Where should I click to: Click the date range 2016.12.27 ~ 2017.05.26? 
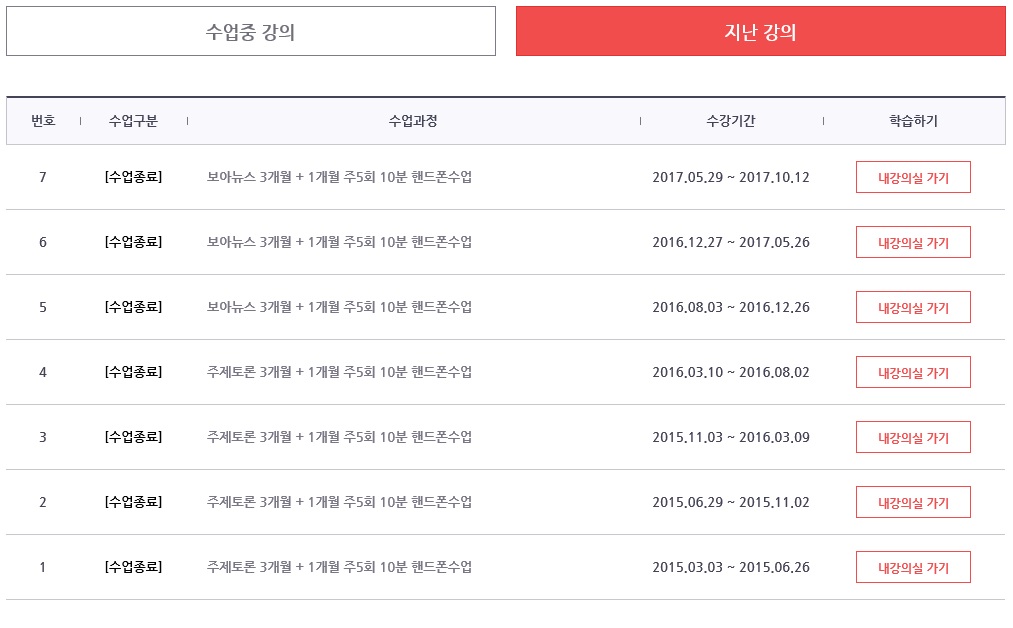(x=731, y=242)
